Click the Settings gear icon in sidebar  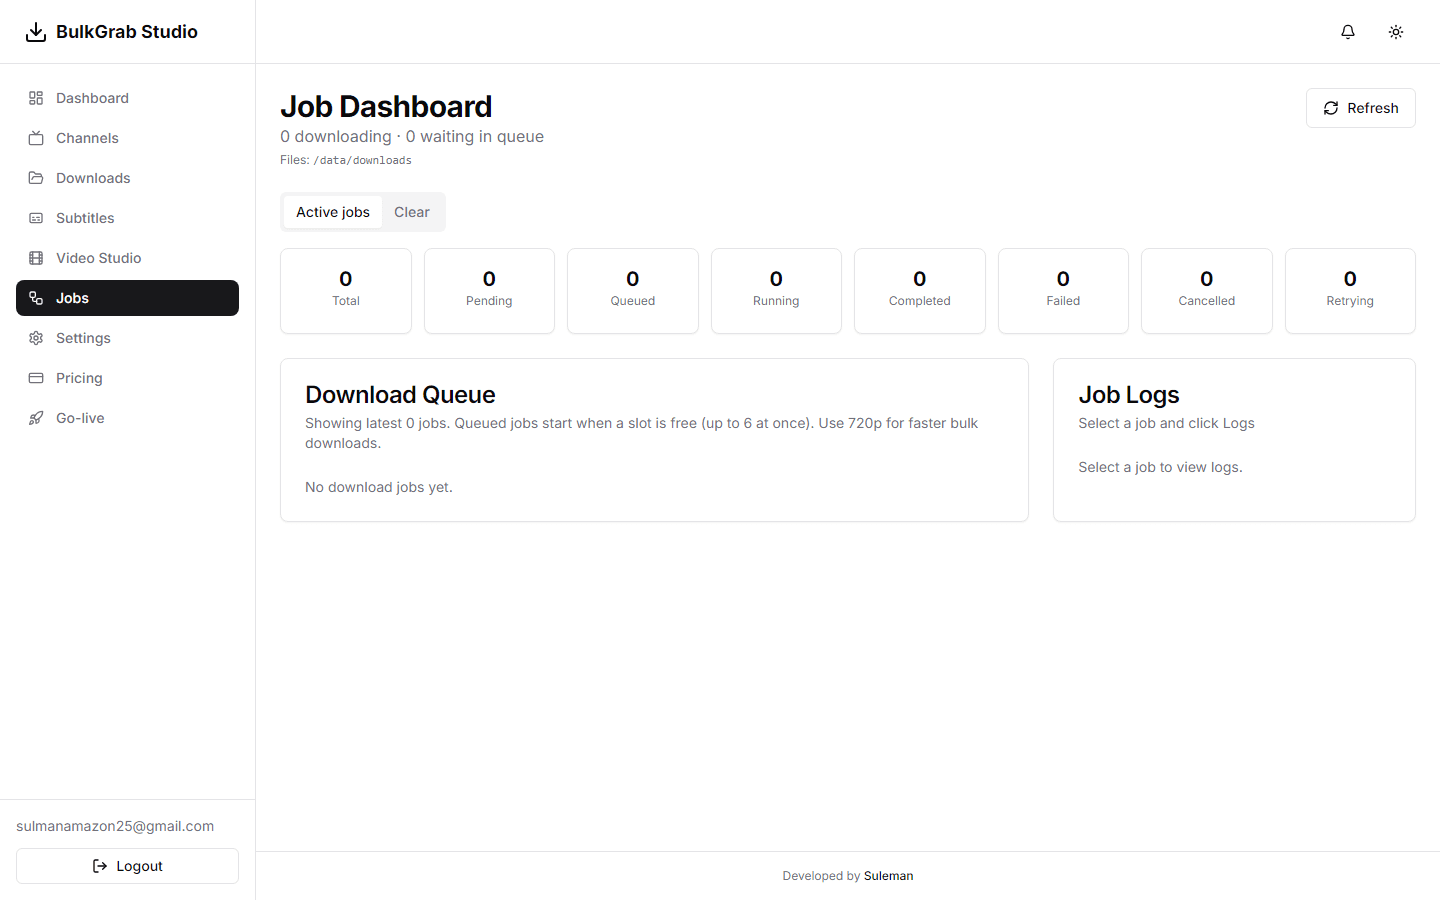coord(36,338)
